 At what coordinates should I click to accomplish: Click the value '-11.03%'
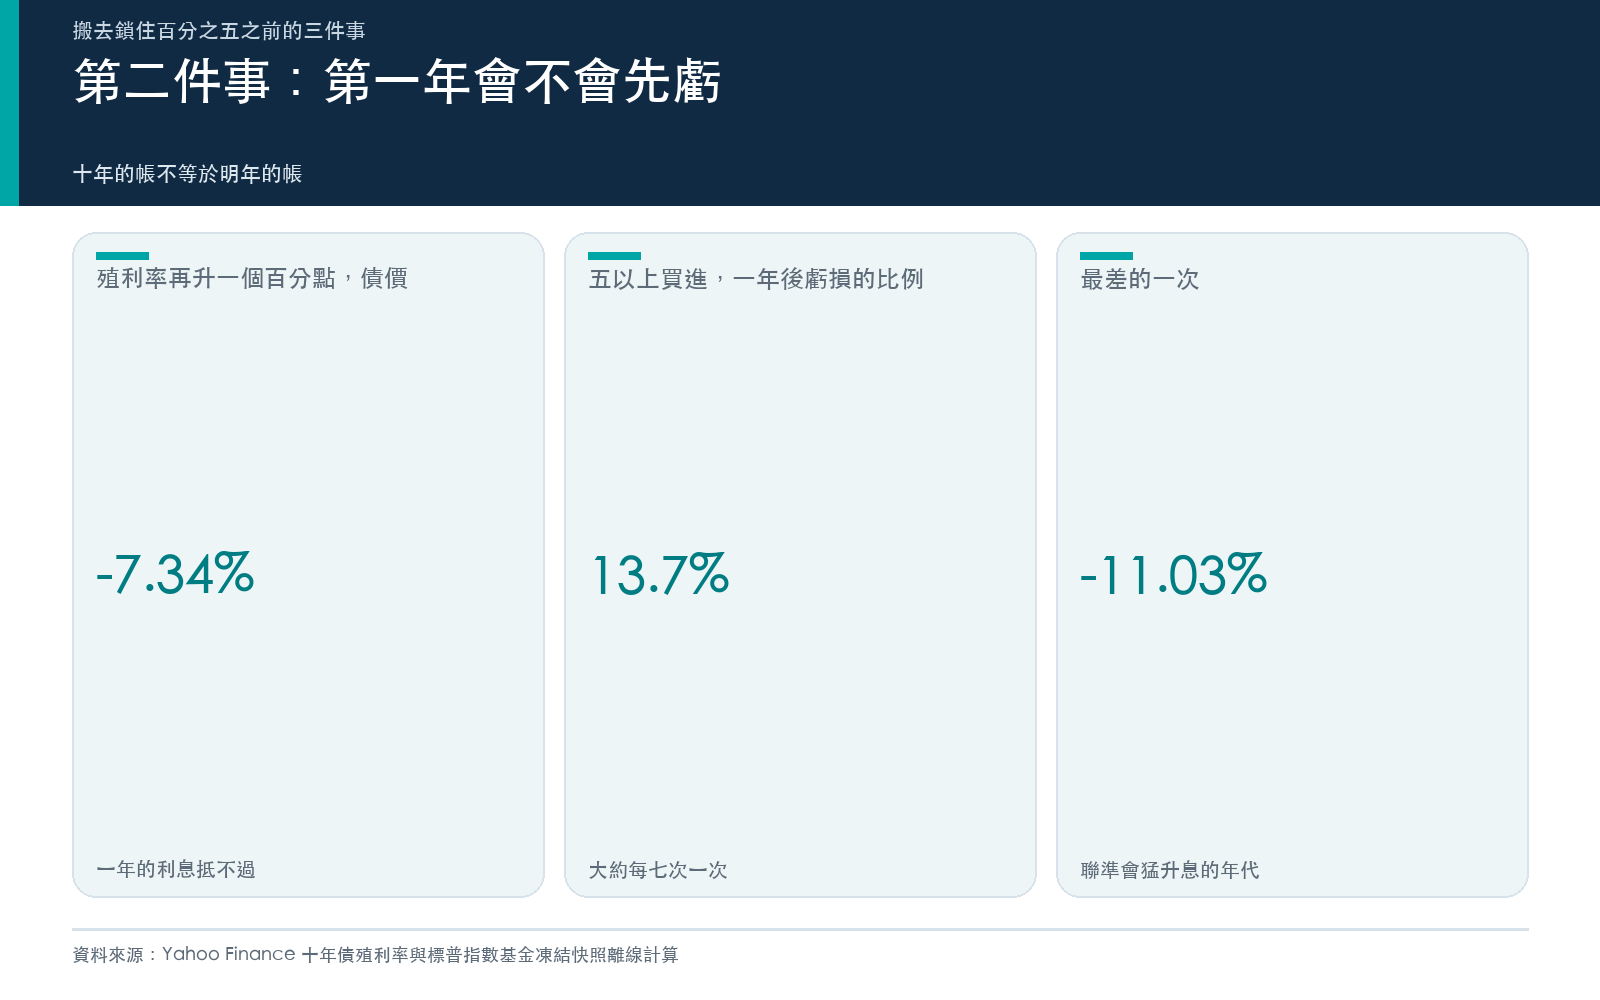tap(1174, 574)
